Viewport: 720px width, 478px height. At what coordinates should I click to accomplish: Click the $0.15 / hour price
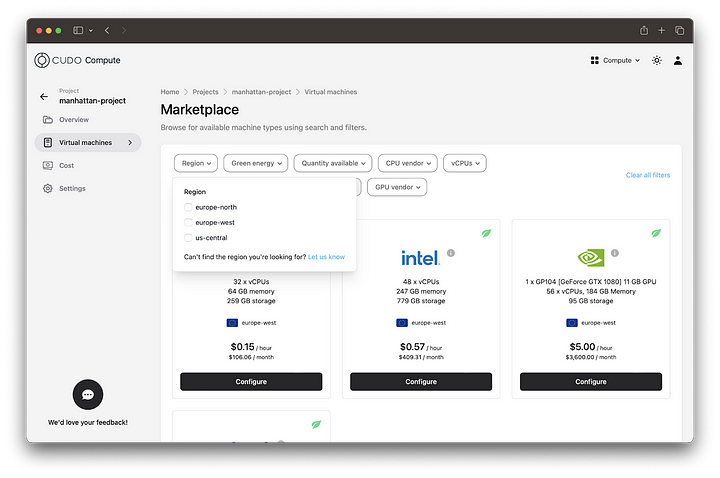click(251, 347)
